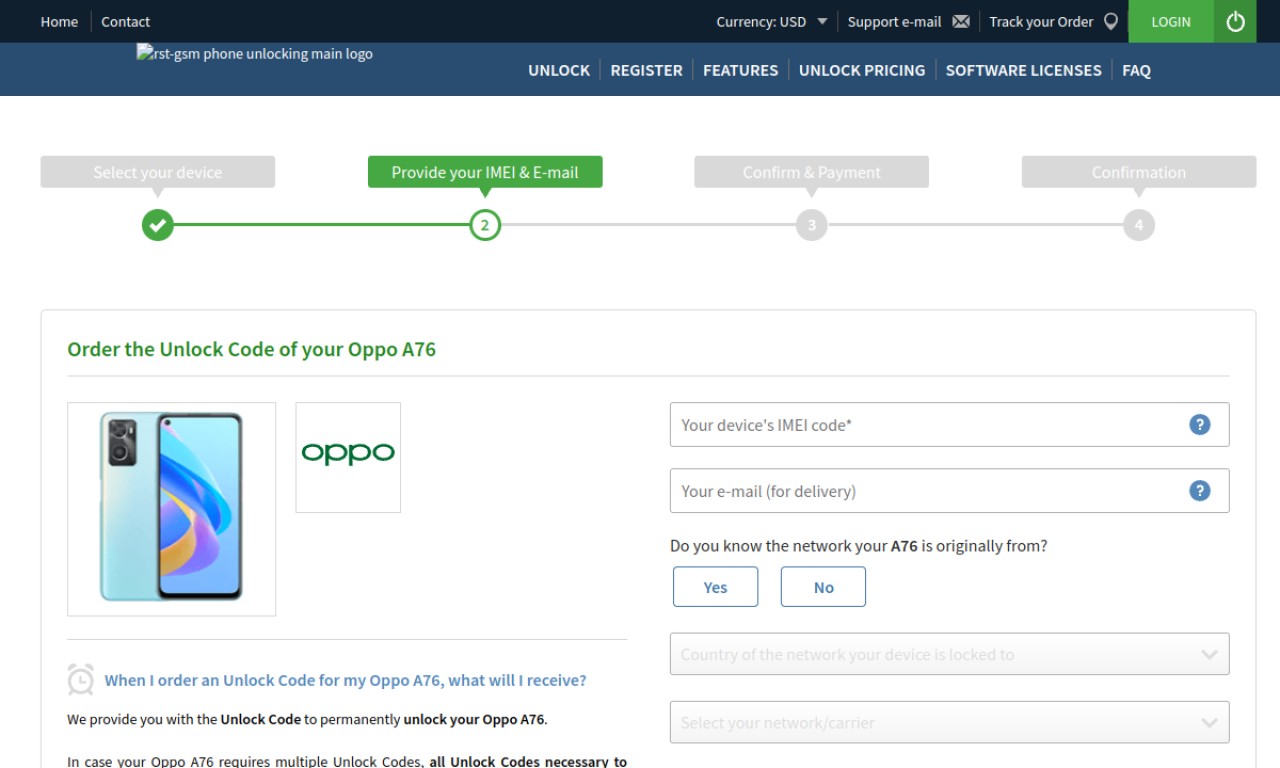Open the IMEI code help question icon
Screen dimensions: 1280x768
point(1200,425)
